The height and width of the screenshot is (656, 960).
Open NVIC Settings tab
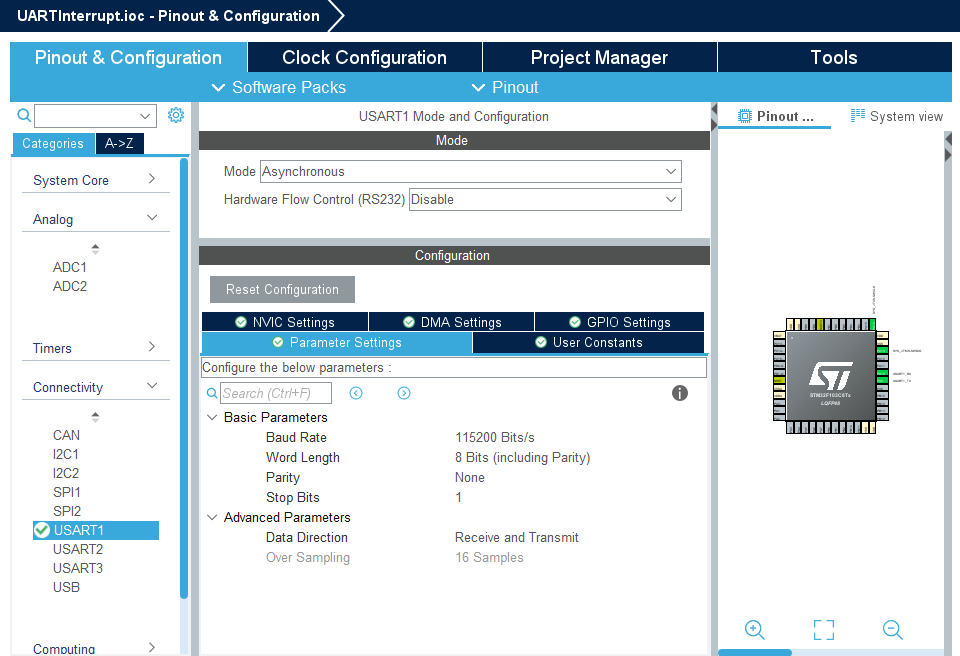[x=285, y=322]
